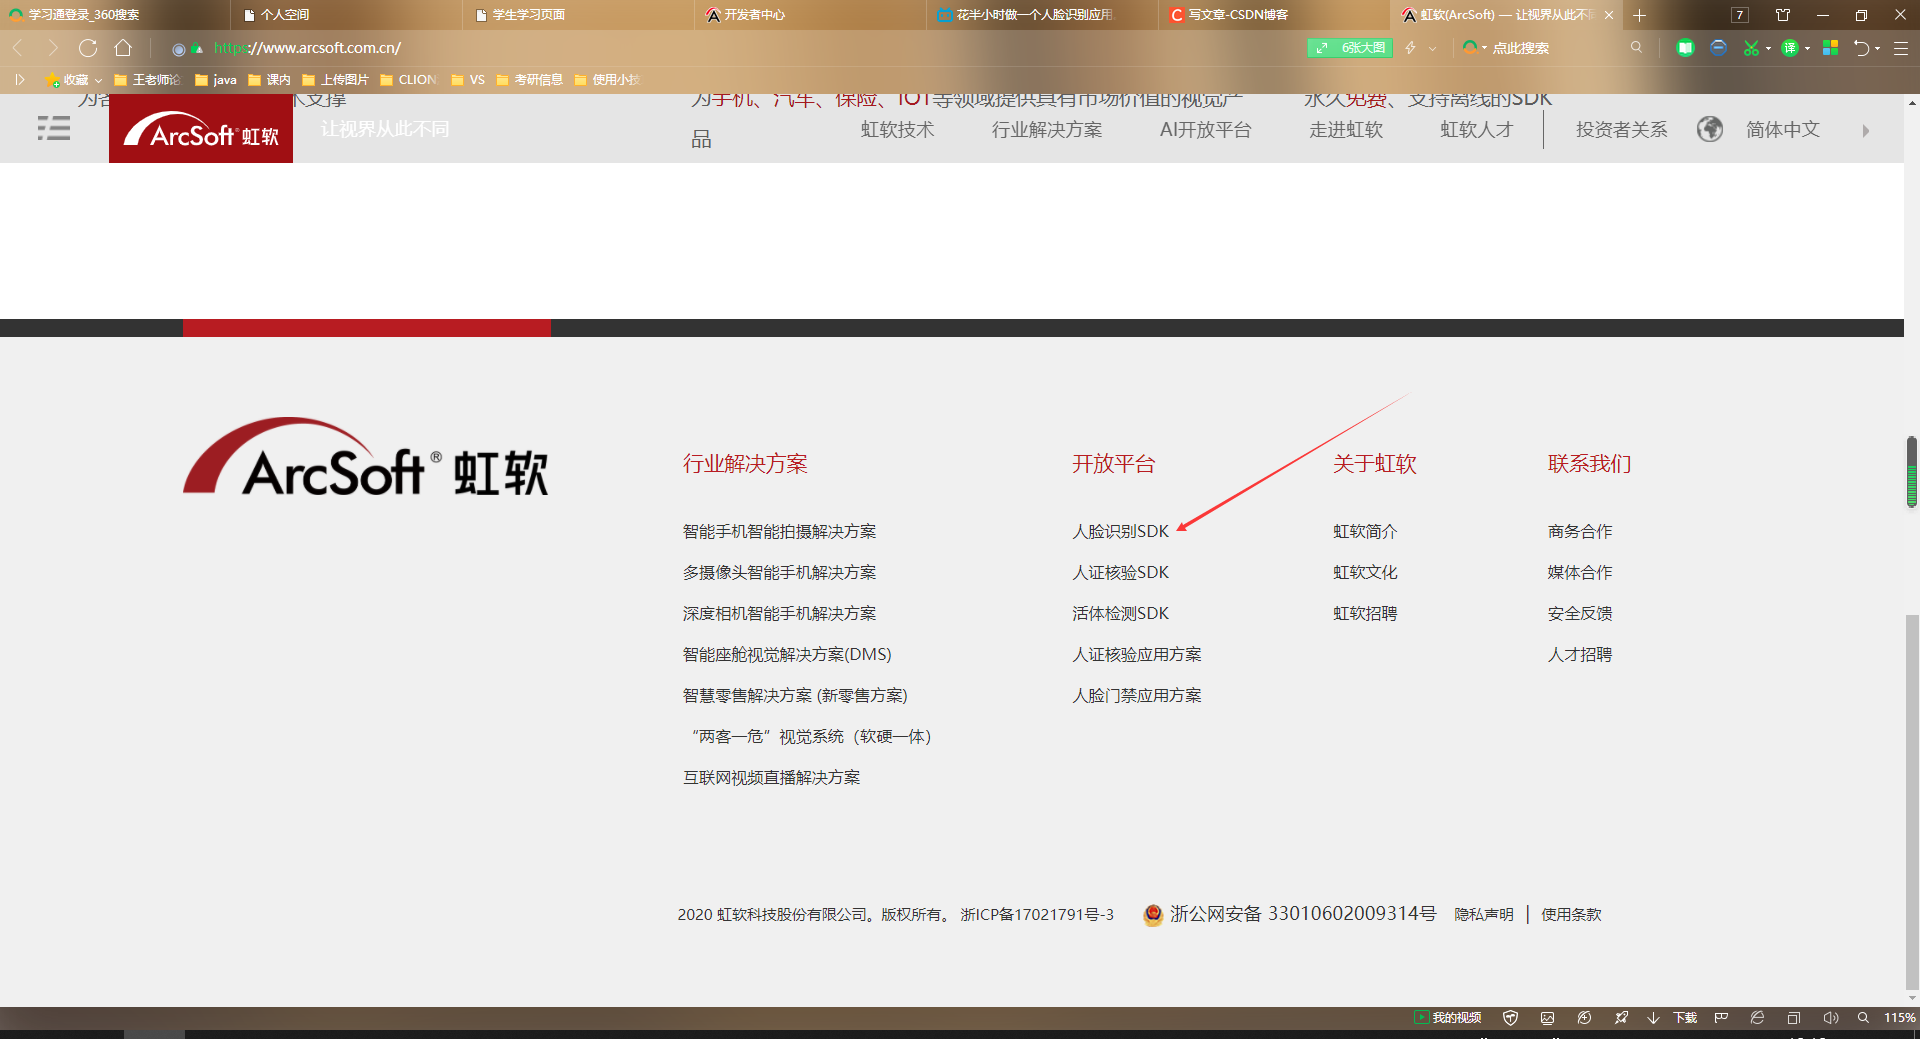Open the 投资者关系 nav link
Screen dimensions: 1920x1039
[x=1621, y=129]
